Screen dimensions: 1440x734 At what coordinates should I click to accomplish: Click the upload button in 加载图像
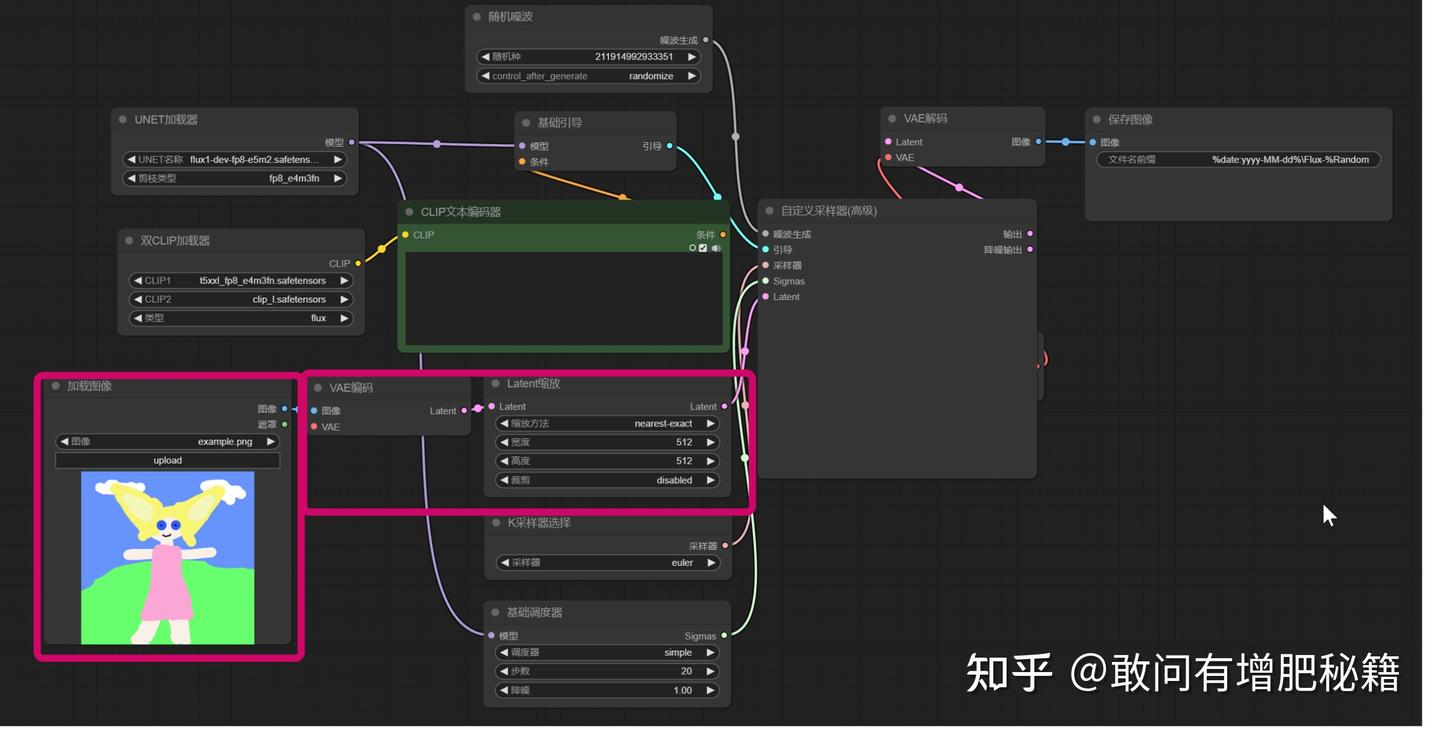tap(168, 460)
